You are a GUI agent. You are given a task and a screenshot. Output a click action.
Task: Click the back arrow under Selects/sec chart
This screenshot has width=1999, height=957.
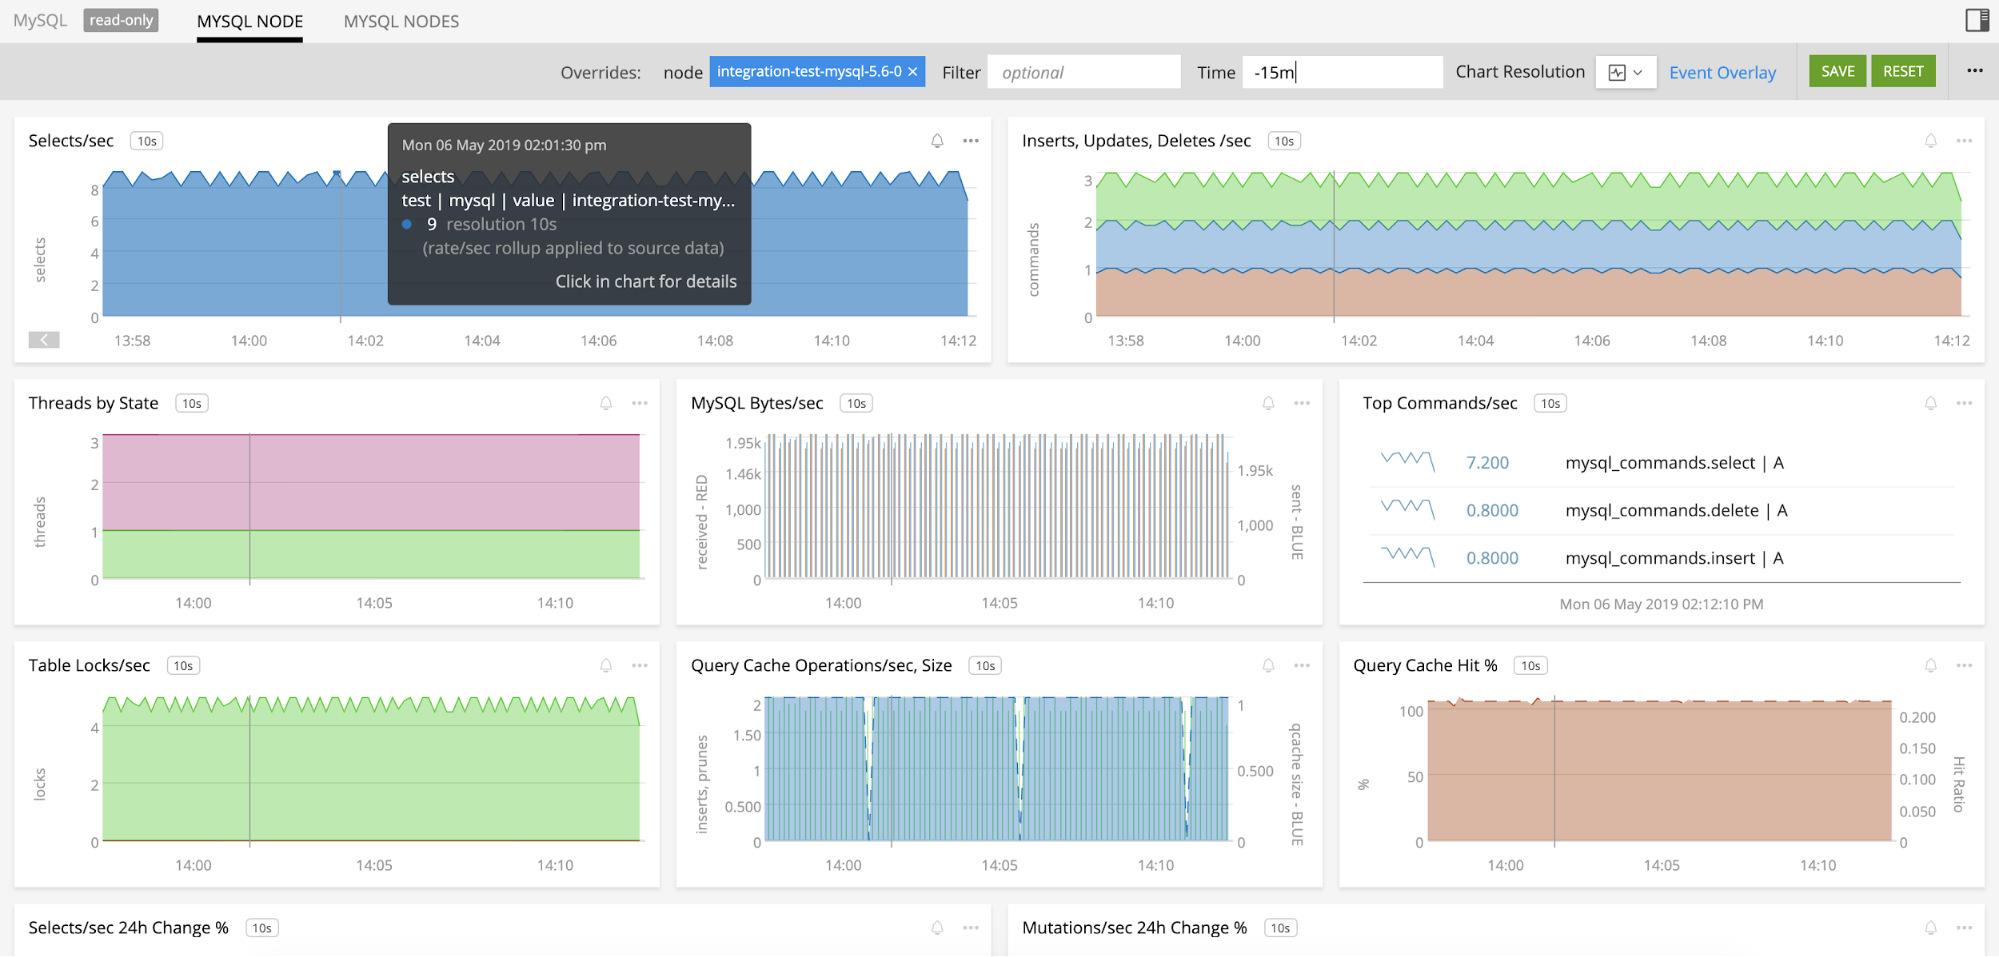click(x=44, y=340)
